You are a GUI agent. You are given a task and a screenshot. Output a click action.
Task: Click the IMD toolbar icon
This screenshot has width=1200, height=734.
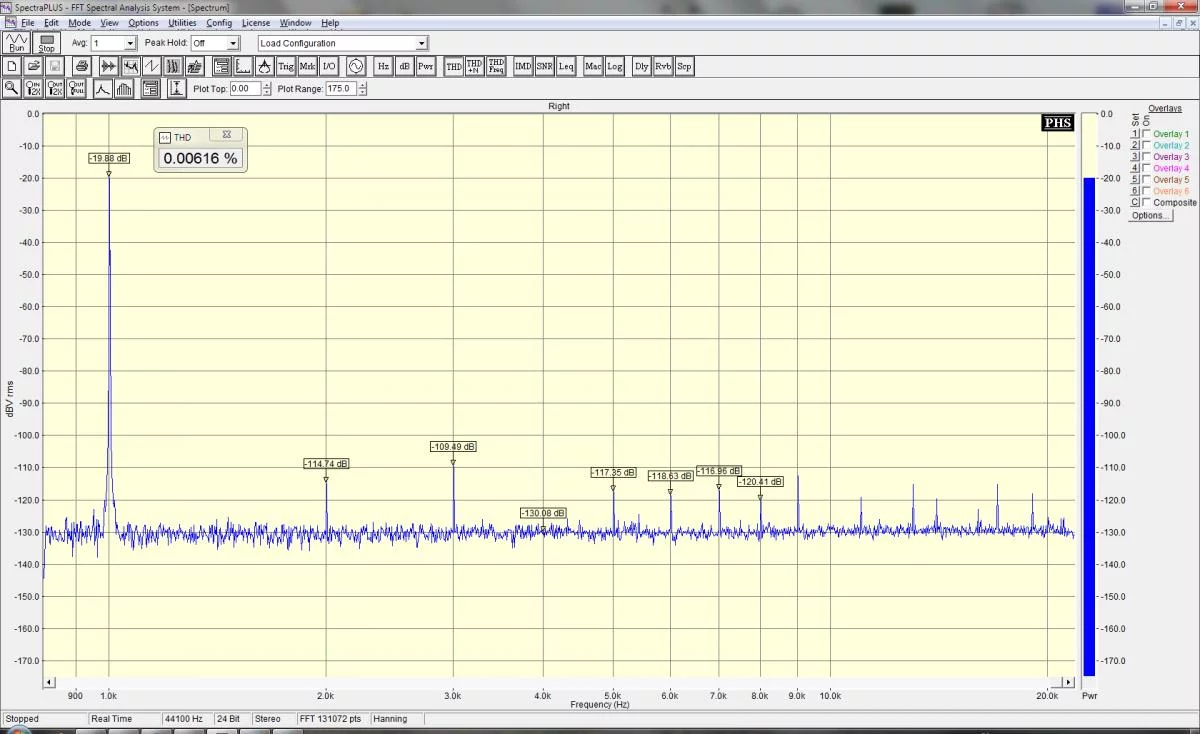(x=523, y=66)
